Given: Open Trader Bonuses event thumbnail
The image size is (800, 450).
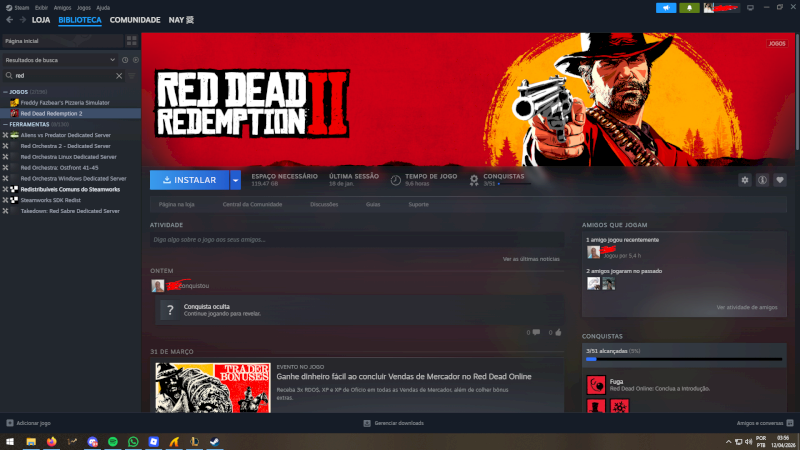Looking at the screenshot, I should pyautogui.click(x=213, y=388).
